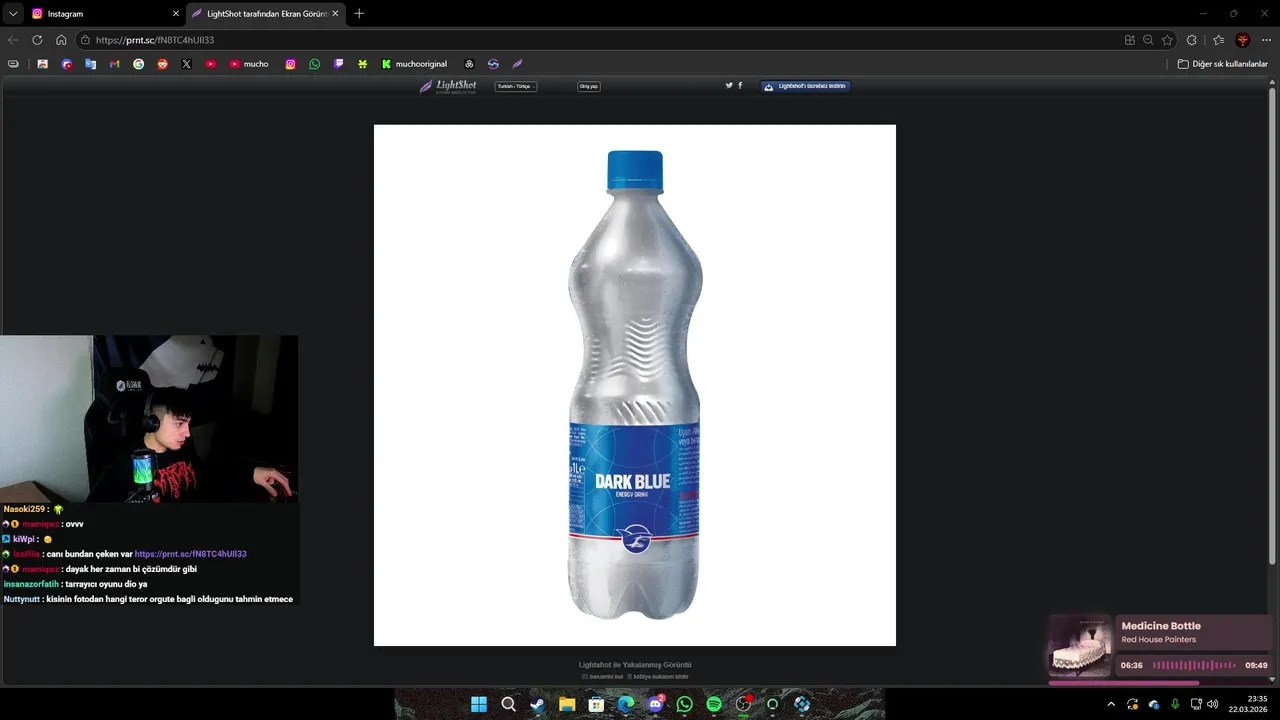Reload the page with the refresh icon
The width and height of the screenshot is (1280, 720).
pos(37,40)
